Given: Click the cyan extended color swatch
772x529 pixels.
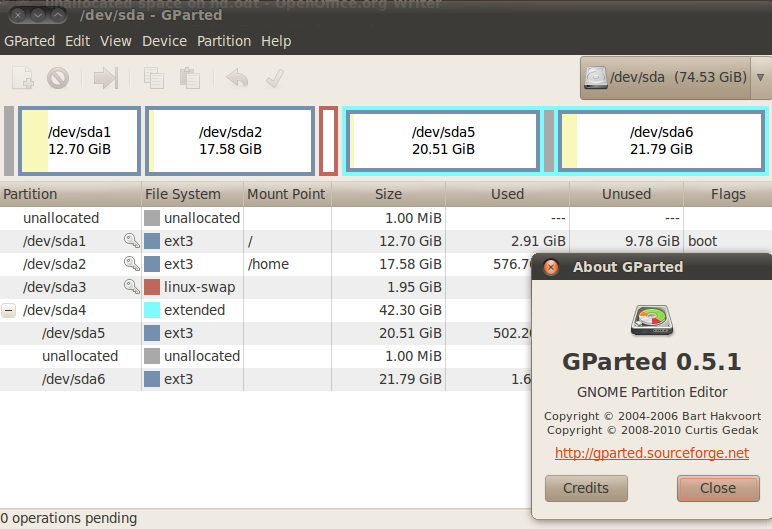Looking at the screenshot, I should point(152,310).
